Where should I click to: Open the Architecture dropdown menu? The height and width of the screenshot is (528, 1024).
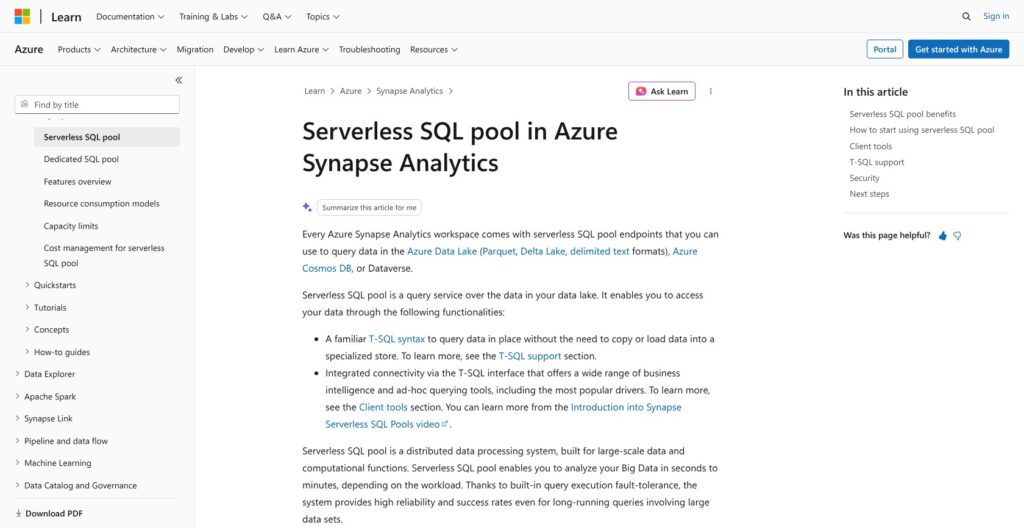(138, 49)
